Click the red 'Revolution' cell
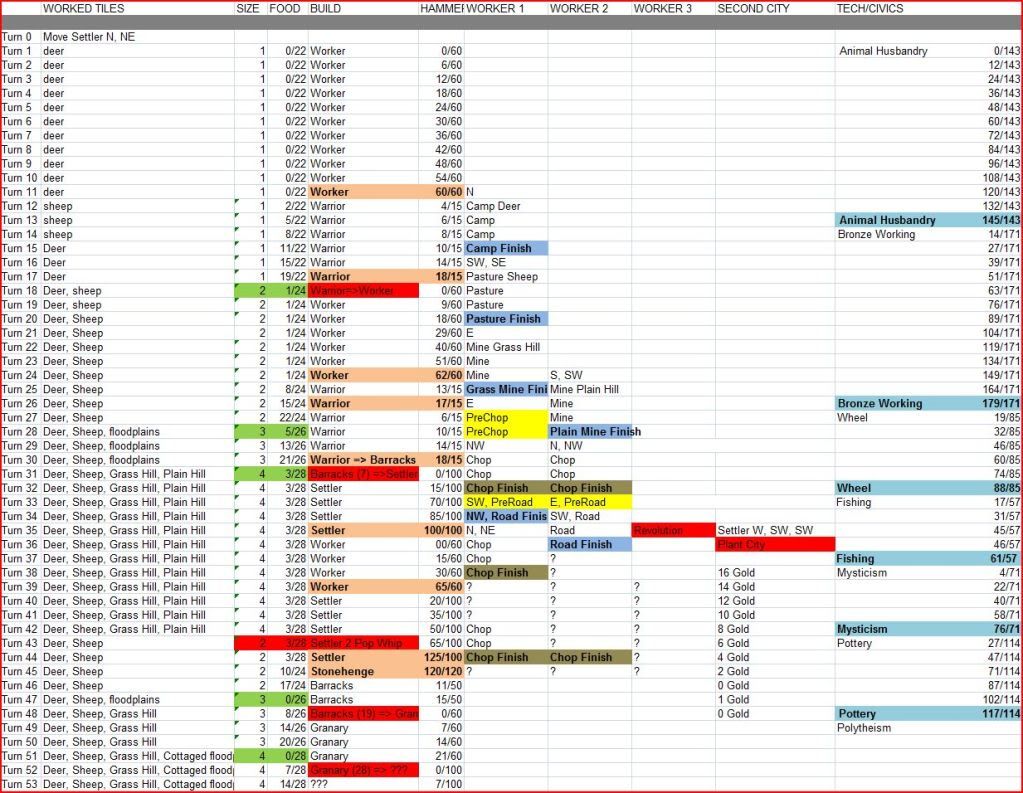 pos(673,530)
